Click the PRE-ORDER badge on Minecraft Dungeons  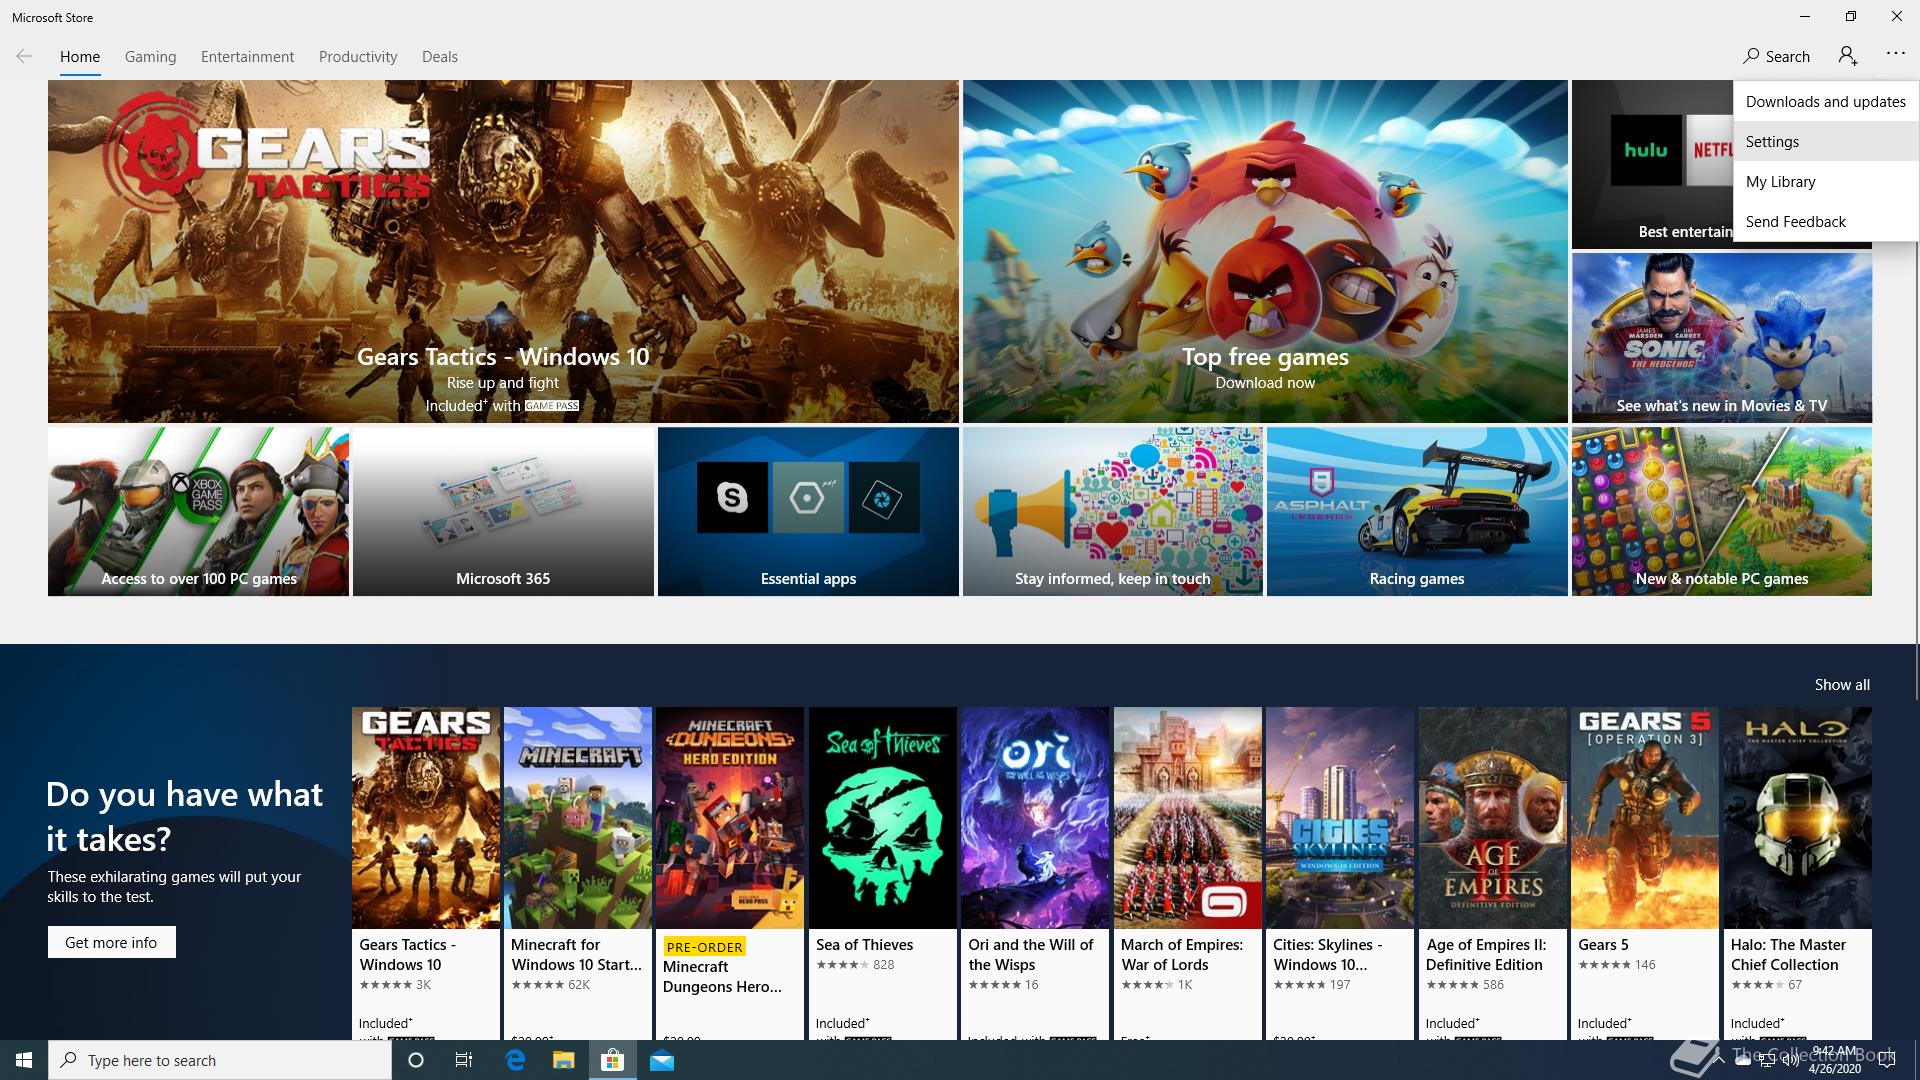click(705, 946)
